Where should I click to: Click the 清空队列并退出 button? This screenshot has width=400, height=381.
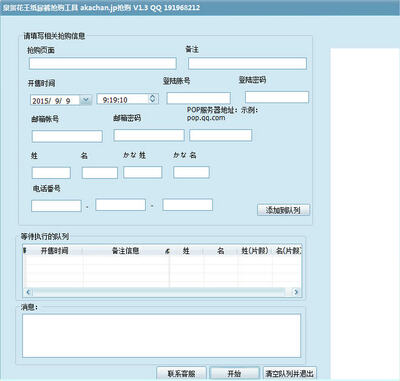pyautogui.click(x=289, y=373)
